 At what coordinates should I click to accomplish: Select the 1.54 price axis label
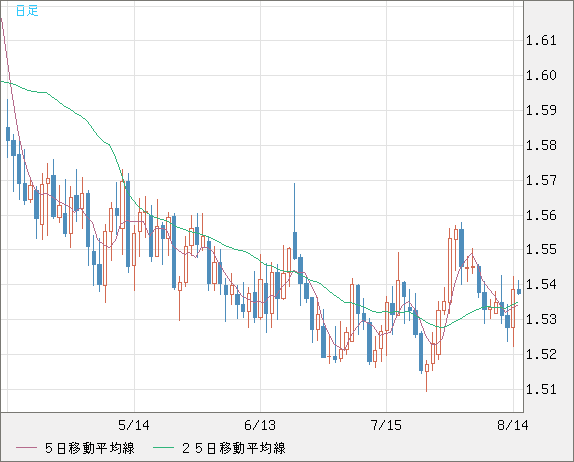pyautogui.click(x=541, y=284)
